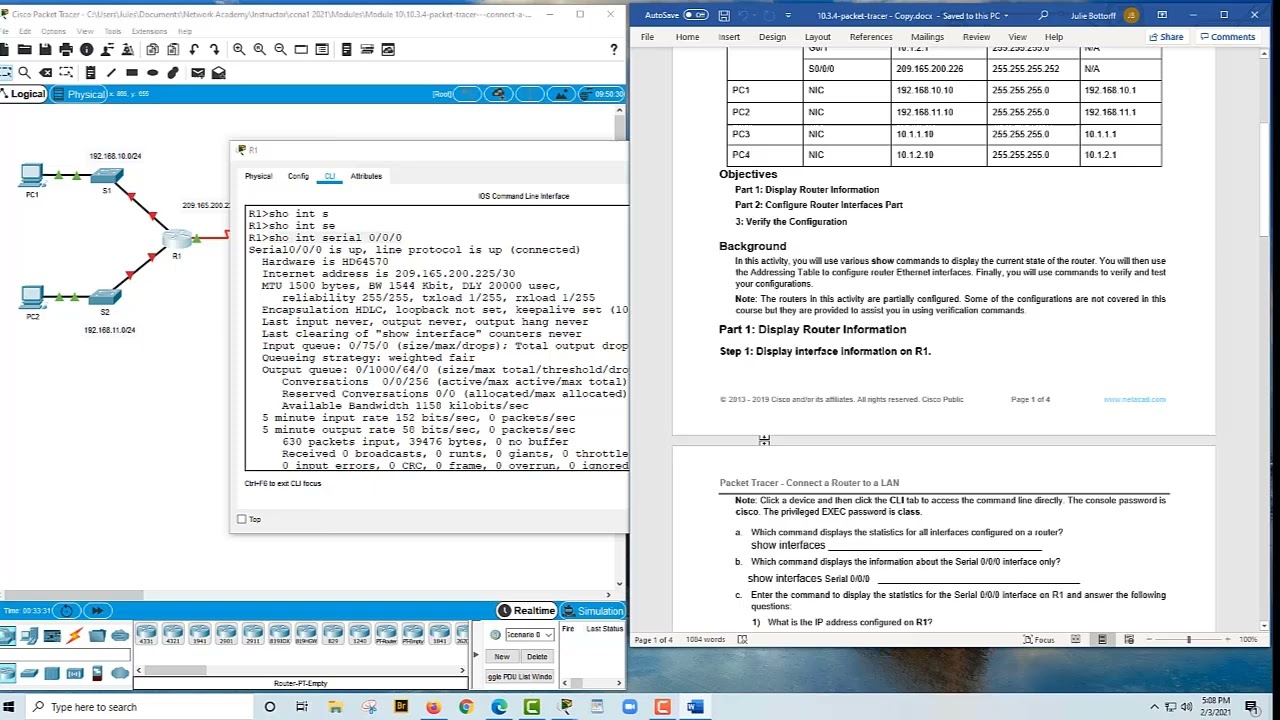Click PC2 in the topology
Image resolution: width=1280 pixels, height=720 pixels.
click(33, 297)
